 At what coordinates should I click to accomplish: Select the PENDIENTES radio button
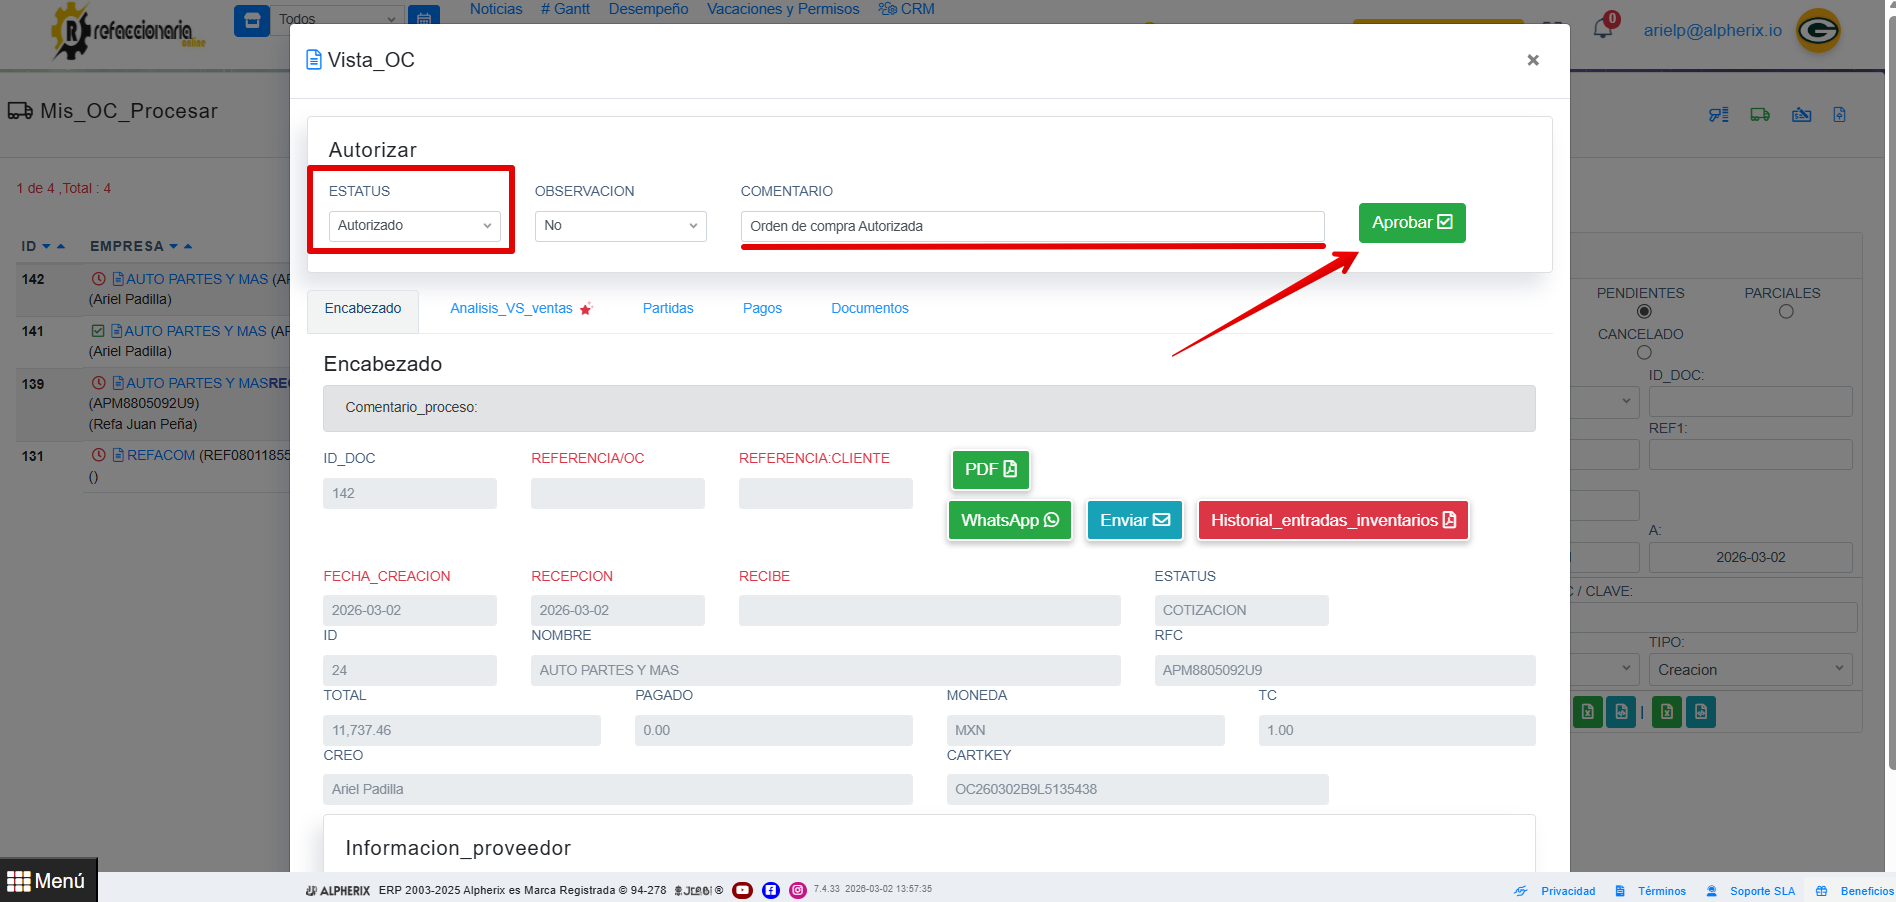1644,312
